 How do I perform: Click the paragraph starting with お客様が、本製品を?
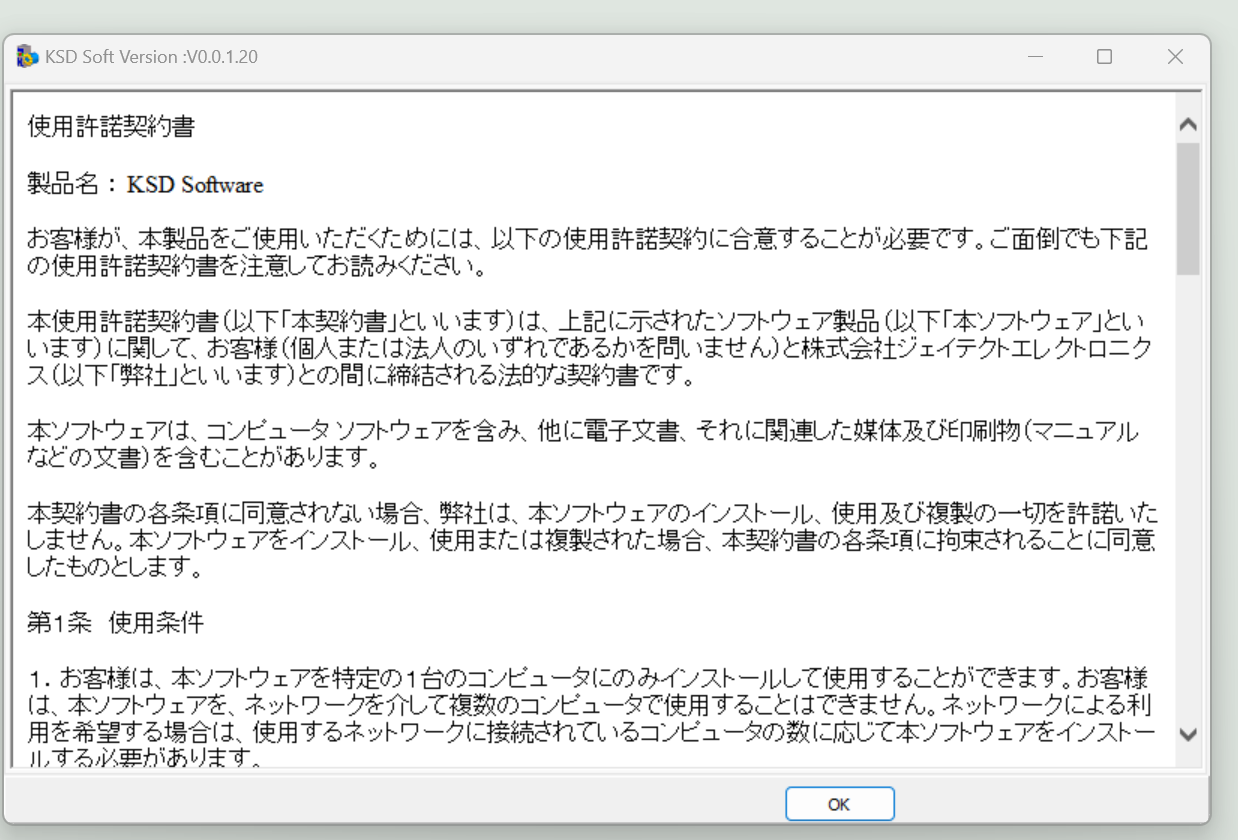pos(587,254)
